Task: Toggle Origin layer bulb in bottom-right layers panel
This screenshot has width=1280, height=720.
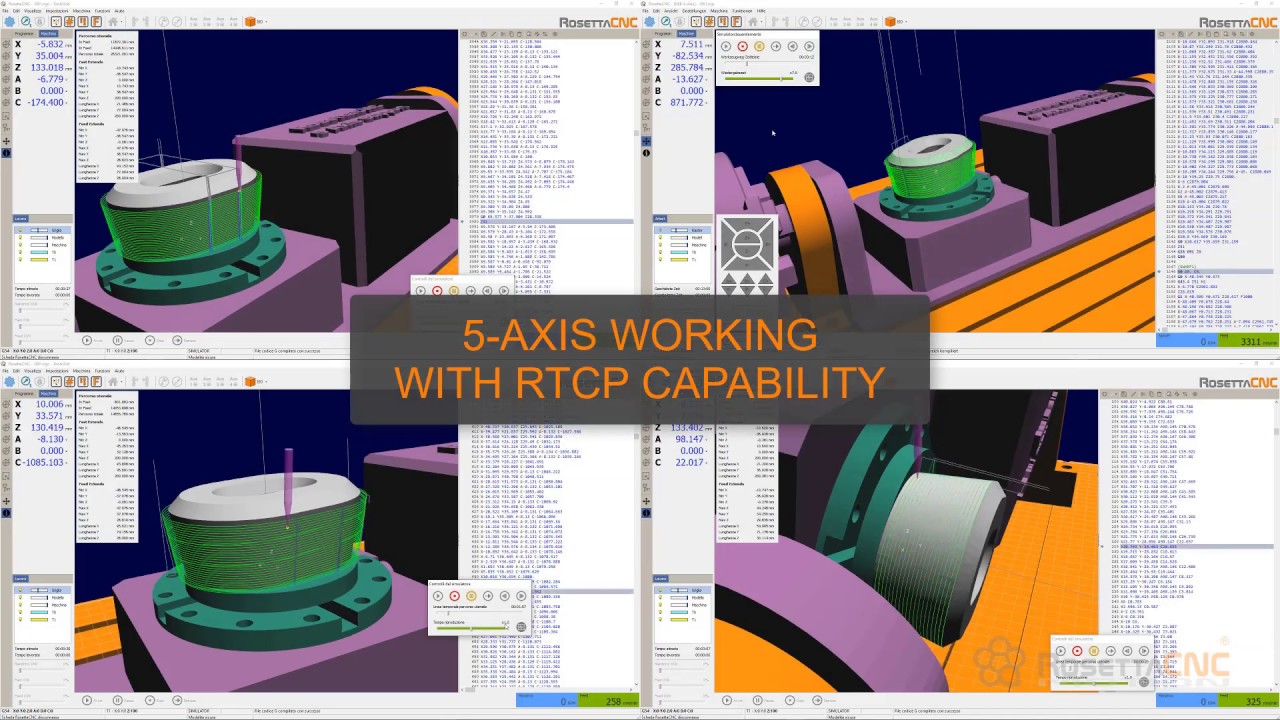Action: click(x=660, y=590)
